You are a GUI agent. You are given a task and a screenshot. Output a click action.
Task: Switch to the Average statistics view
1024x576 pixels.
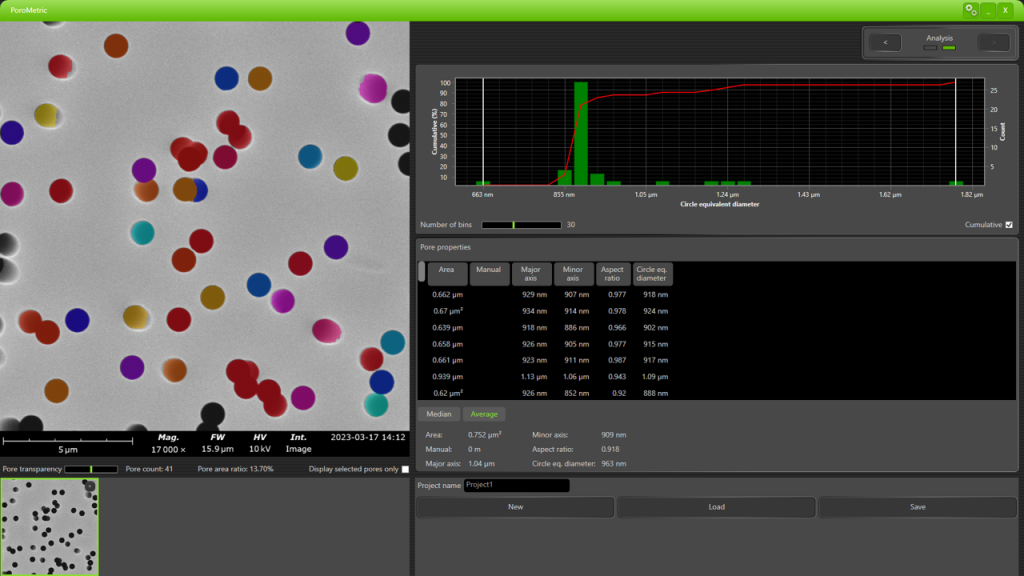pos(484,413)
